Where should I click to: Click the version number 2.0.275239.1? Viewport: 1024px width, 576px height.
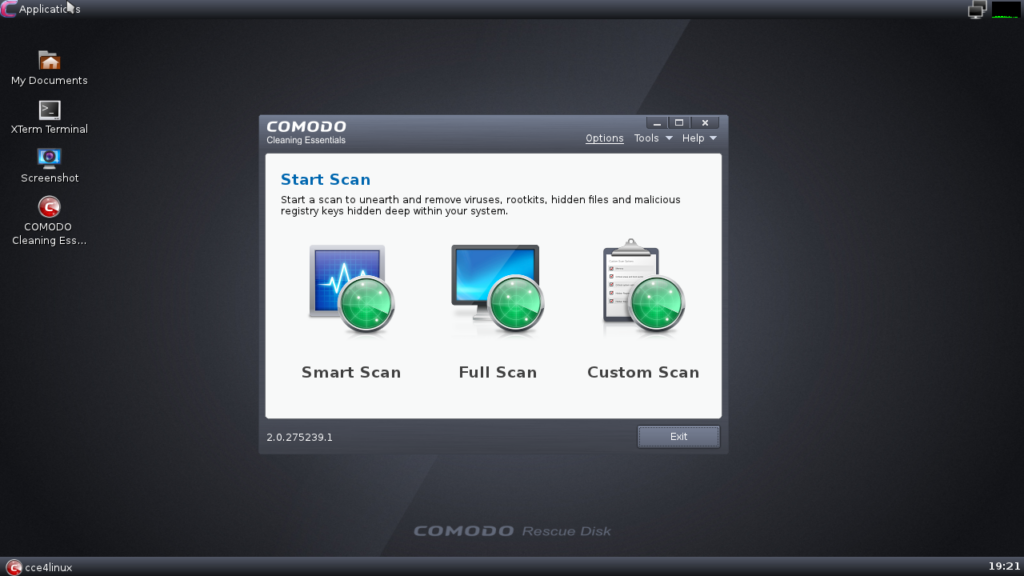click(x=299, y=438)
